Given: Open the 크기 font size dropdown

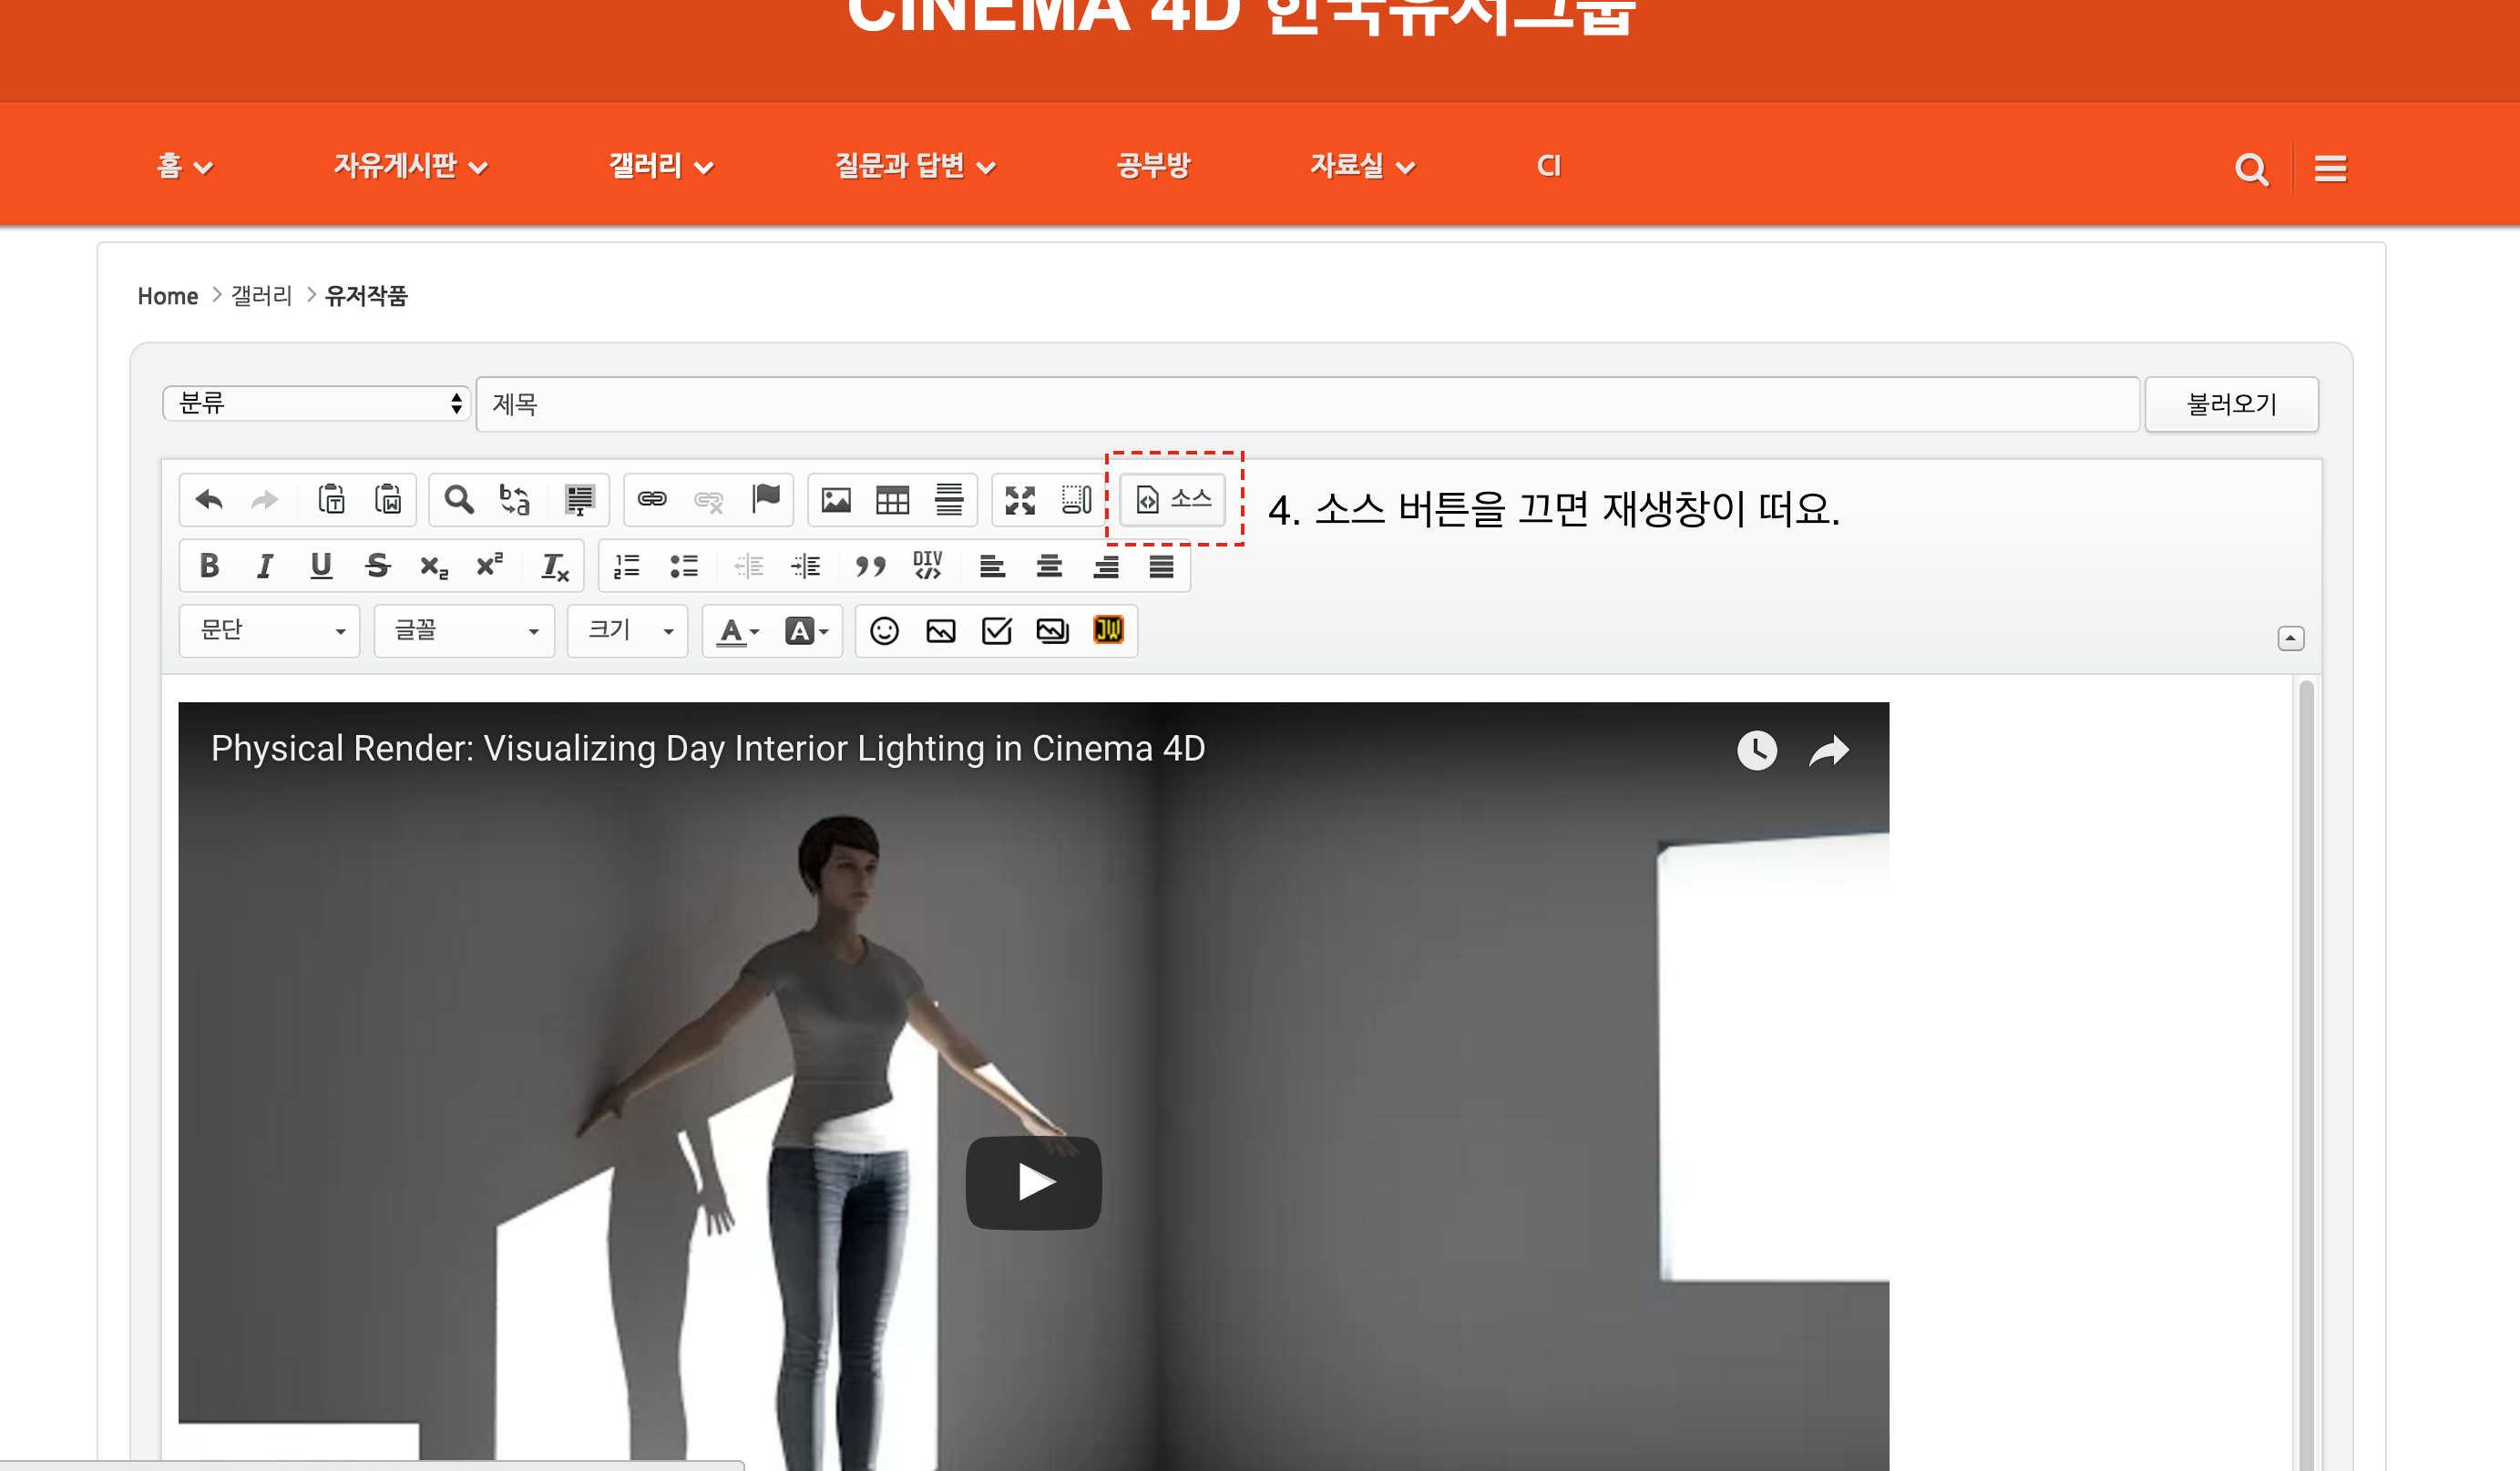Looking at the screenshot, I should point(628,630).
